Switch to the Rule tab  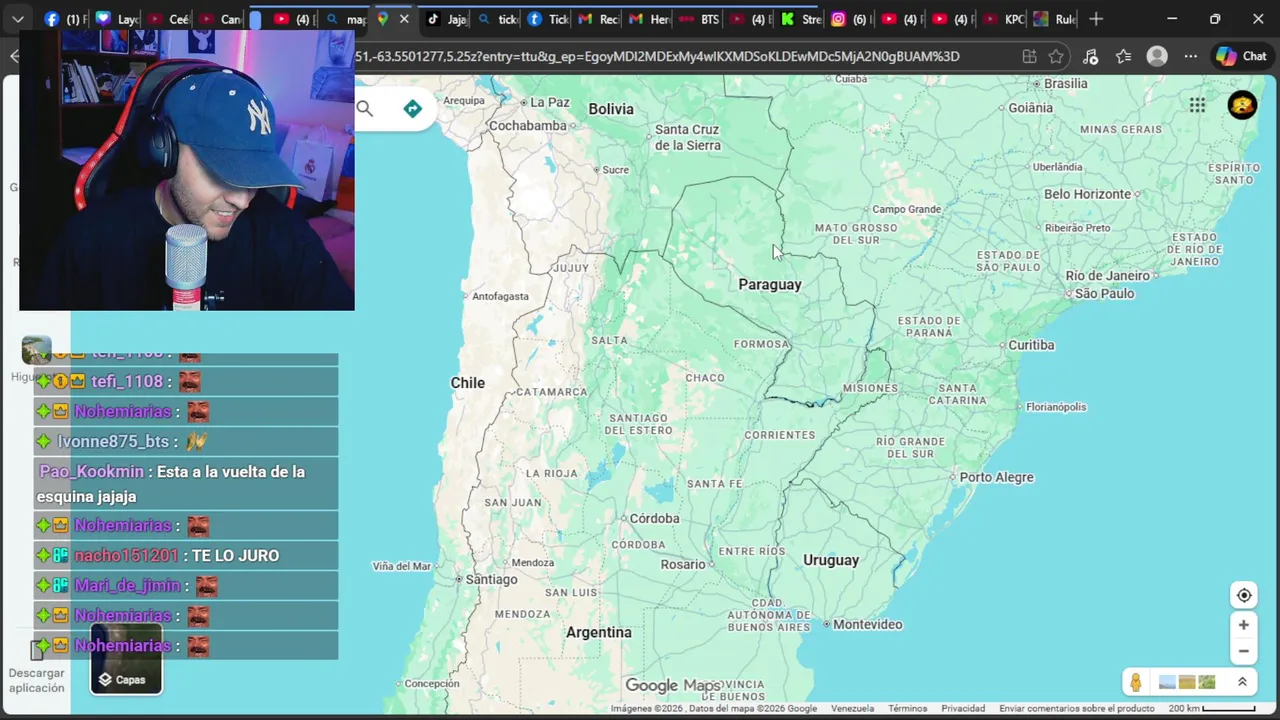click(1054, 19)
